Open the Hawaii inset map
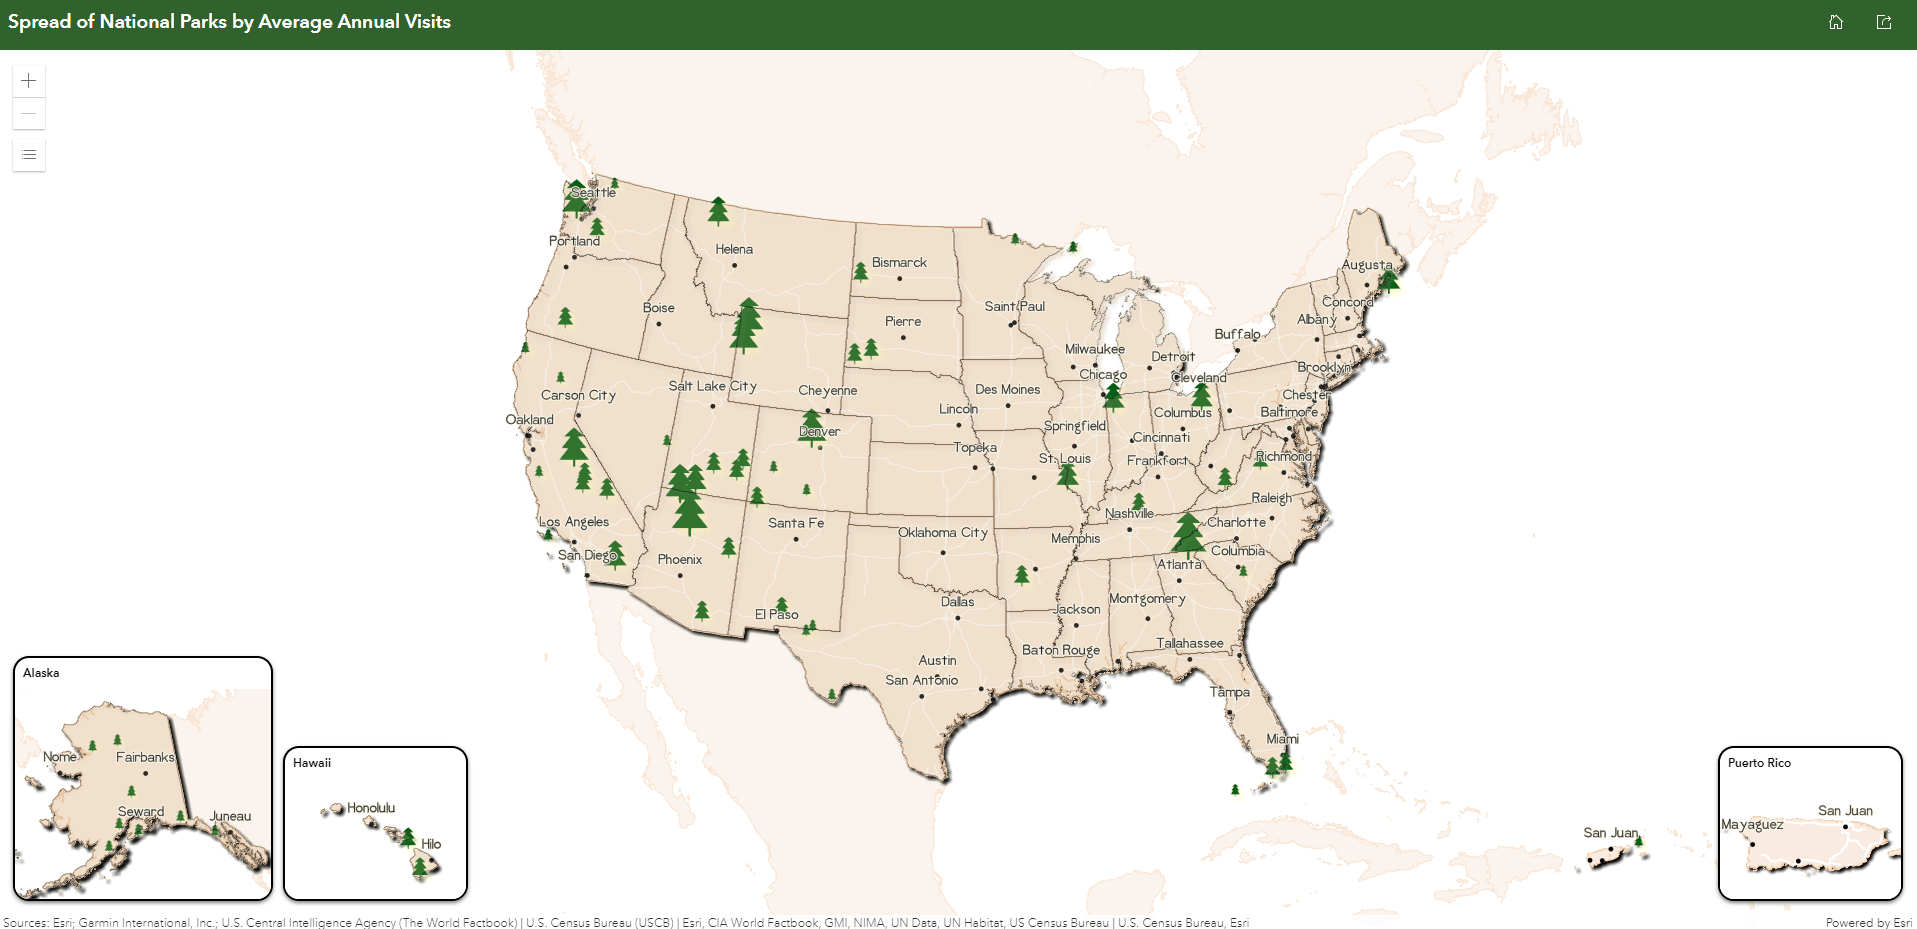This screenshot has height=929, width=1917. click(376, 823)
